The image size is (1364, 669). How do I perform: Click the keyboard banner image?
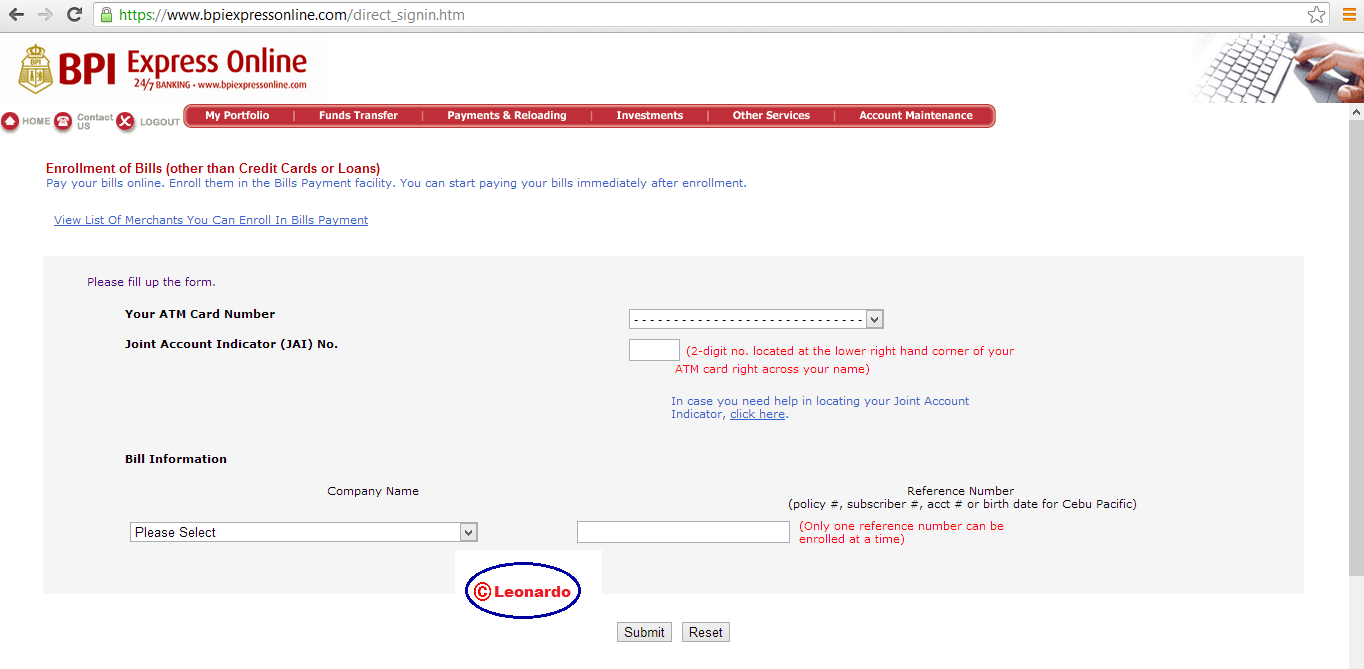coord(1275,67)
